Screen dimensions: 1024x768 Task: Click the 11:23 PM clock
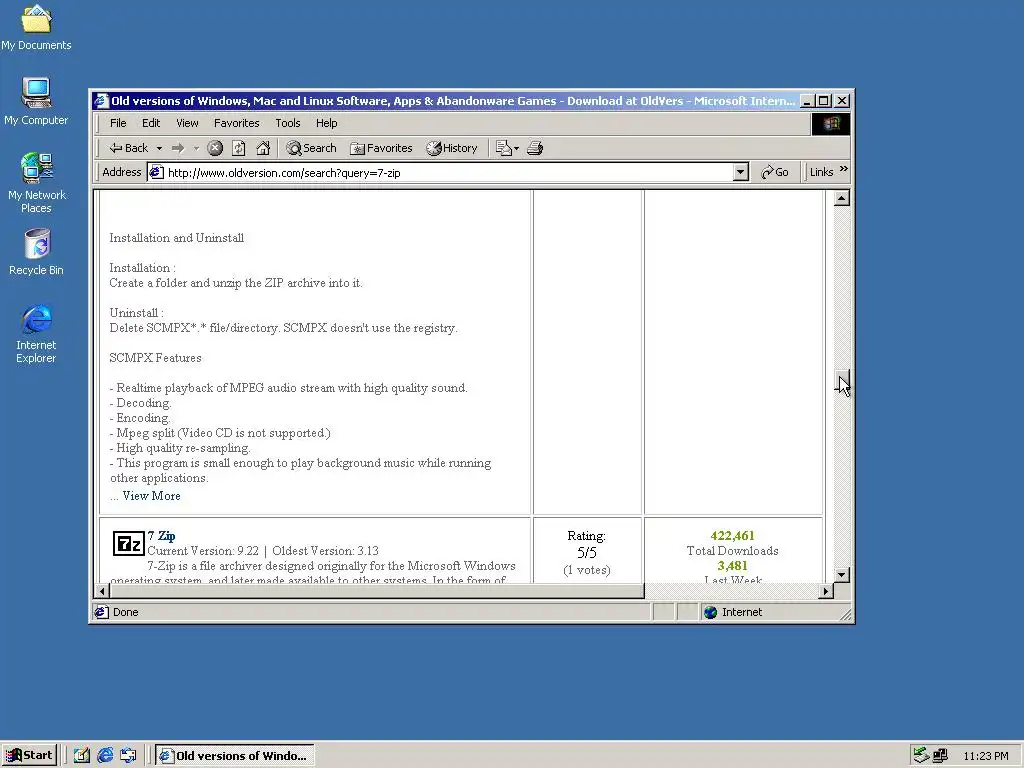tap(985, 756)
